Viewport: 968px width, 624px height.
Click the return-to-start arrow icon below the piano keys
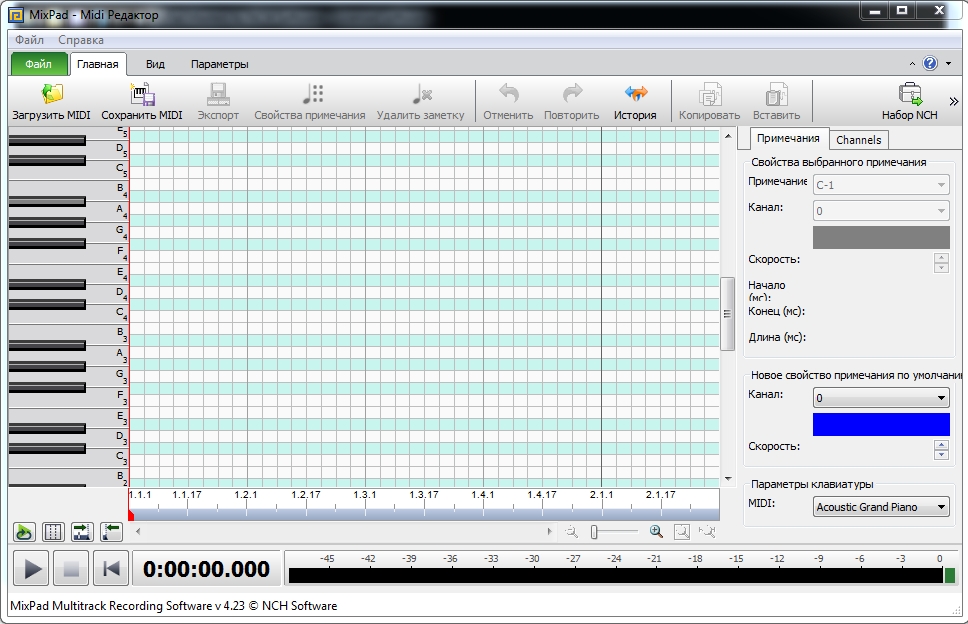tap(111, 532)
